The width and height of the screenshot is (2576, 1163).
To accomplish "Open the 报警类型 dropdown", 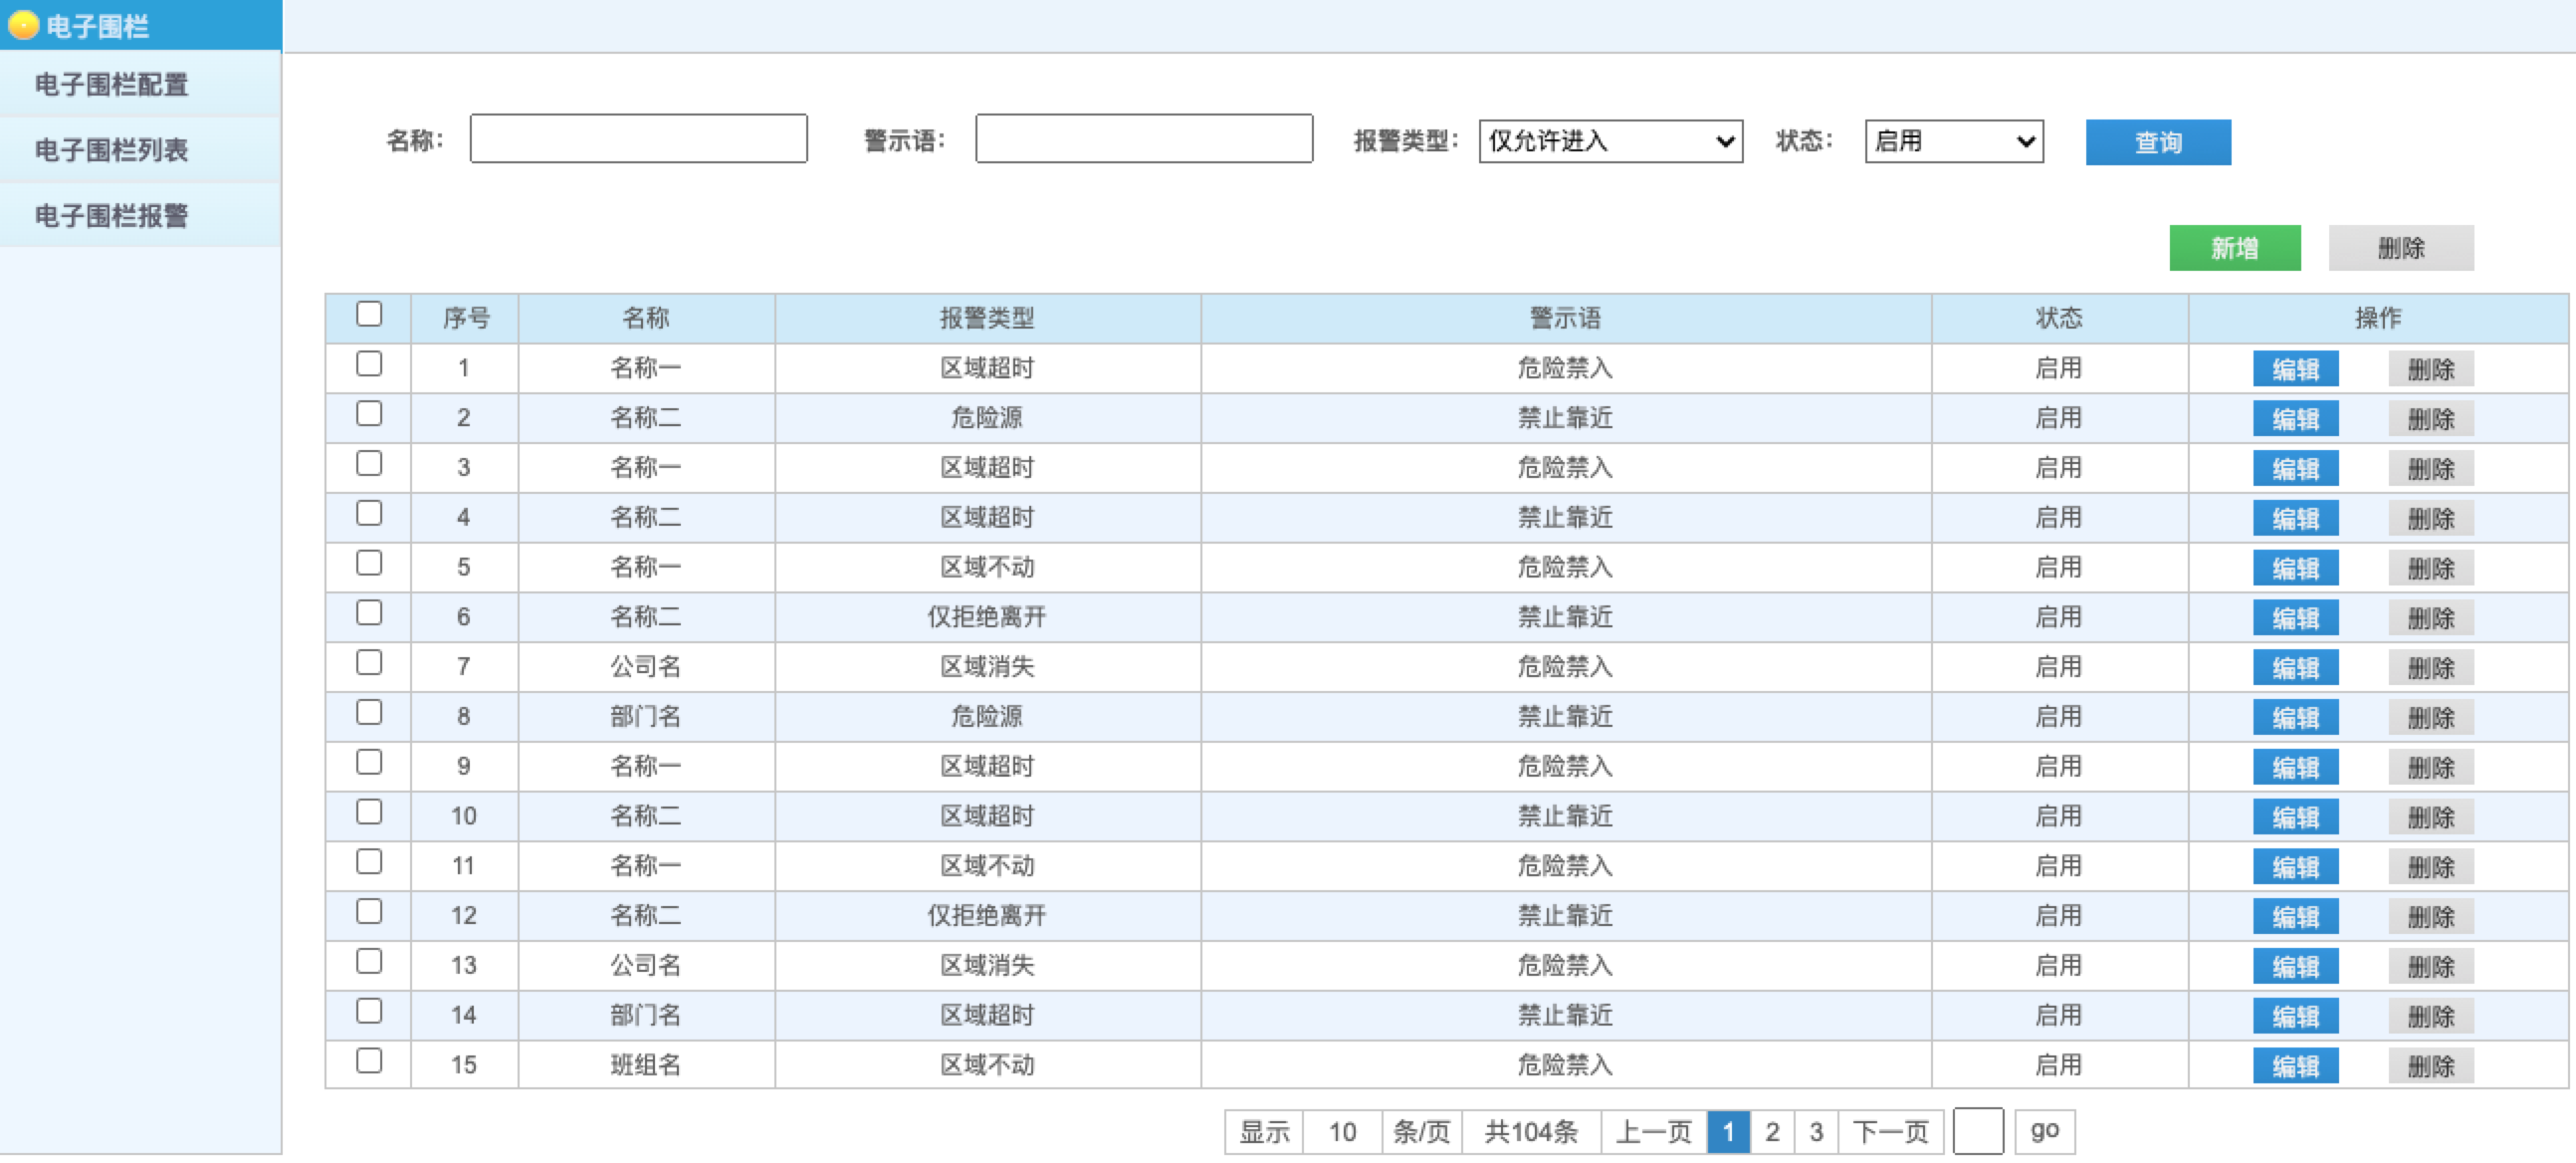I will click(1610, 141).
